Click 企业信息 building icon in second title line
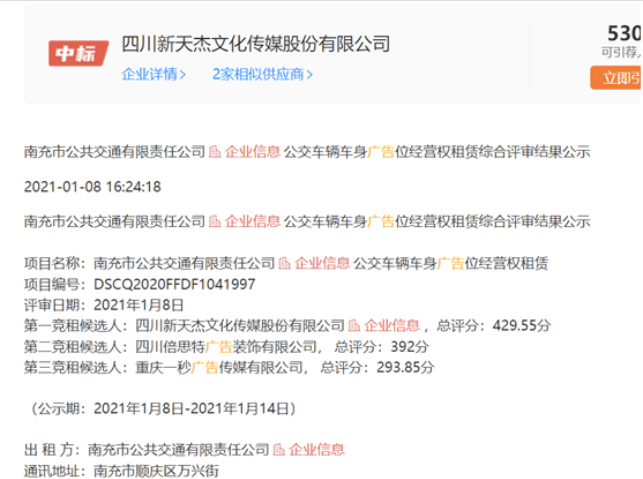 click(215, 222)
